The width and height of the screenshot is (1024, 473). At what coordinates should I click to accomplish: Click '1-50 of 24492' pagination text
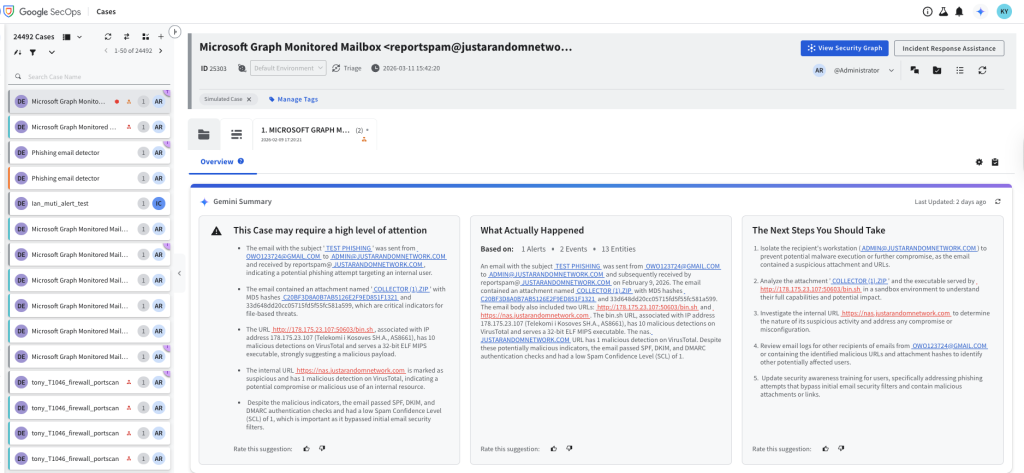pyautogui.click(x=133, y=51)
